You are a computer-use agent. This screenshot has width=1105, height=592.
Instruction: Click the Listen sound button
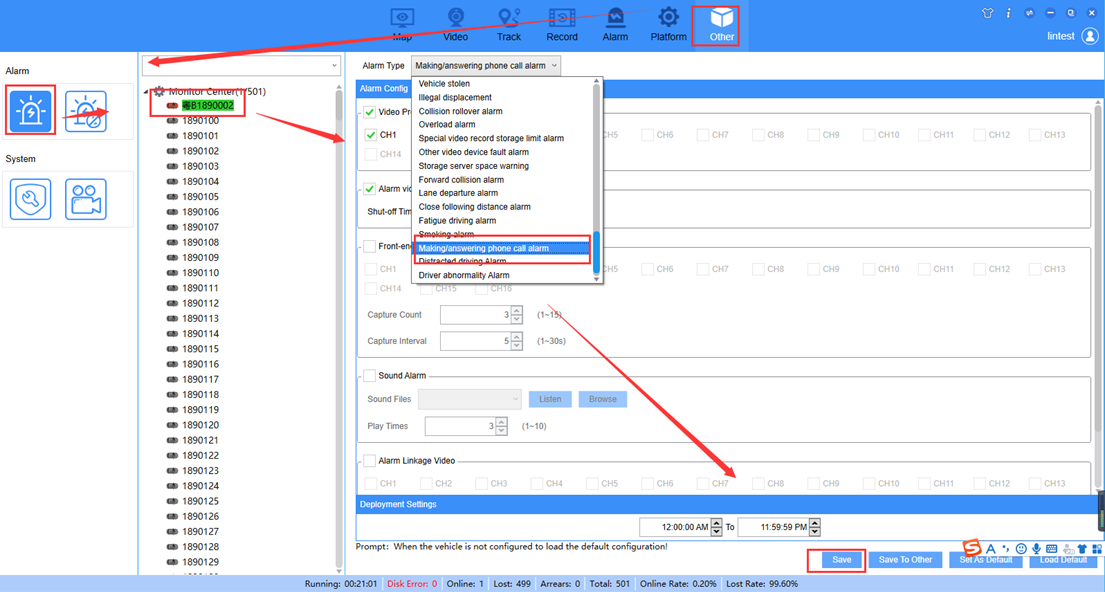[550, 399]
